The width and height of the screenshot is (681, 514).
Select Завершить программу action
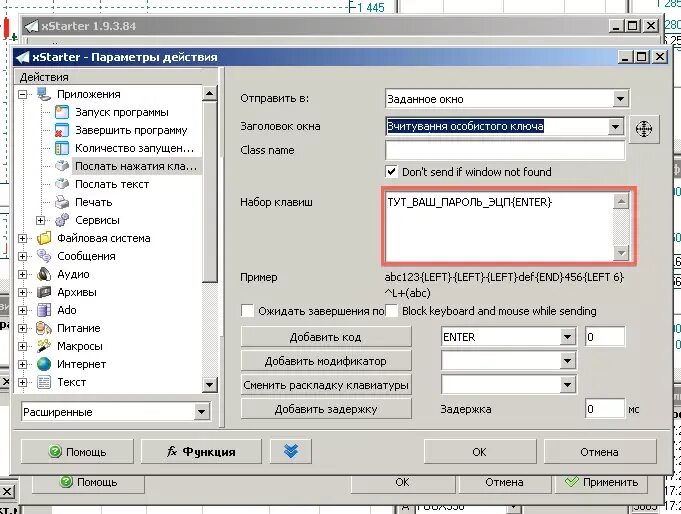(x=131, y=130)
